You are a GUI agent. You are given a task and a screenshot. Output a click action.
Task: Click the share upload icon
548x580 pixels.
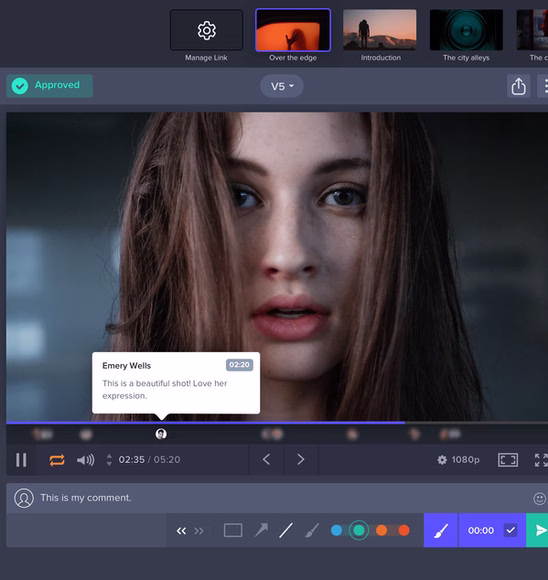[518, 86]
